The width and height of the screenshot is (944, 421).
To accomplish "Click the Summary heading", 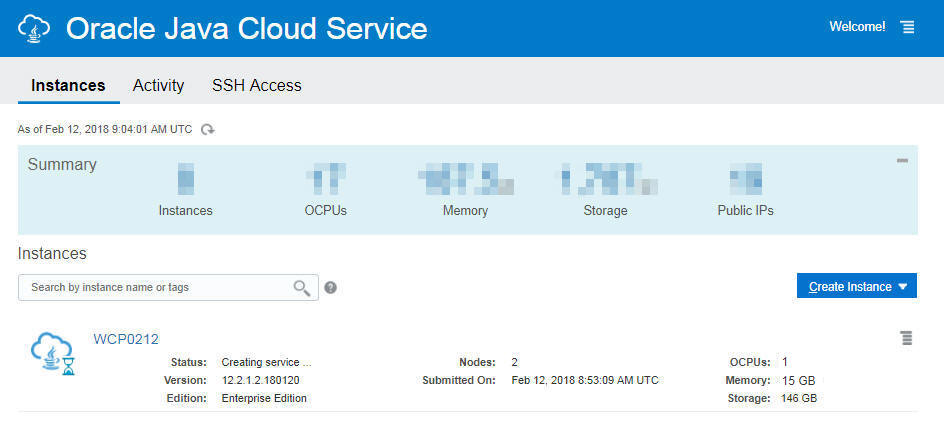I will click(62, 165).
